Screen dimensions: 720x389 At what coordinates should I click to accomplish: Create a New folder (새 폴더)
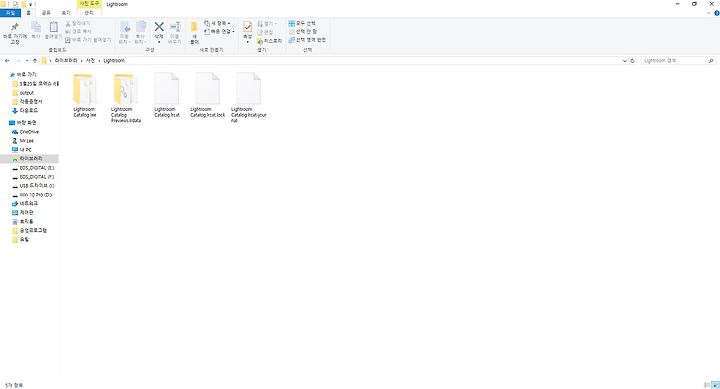tap(194, 33)
